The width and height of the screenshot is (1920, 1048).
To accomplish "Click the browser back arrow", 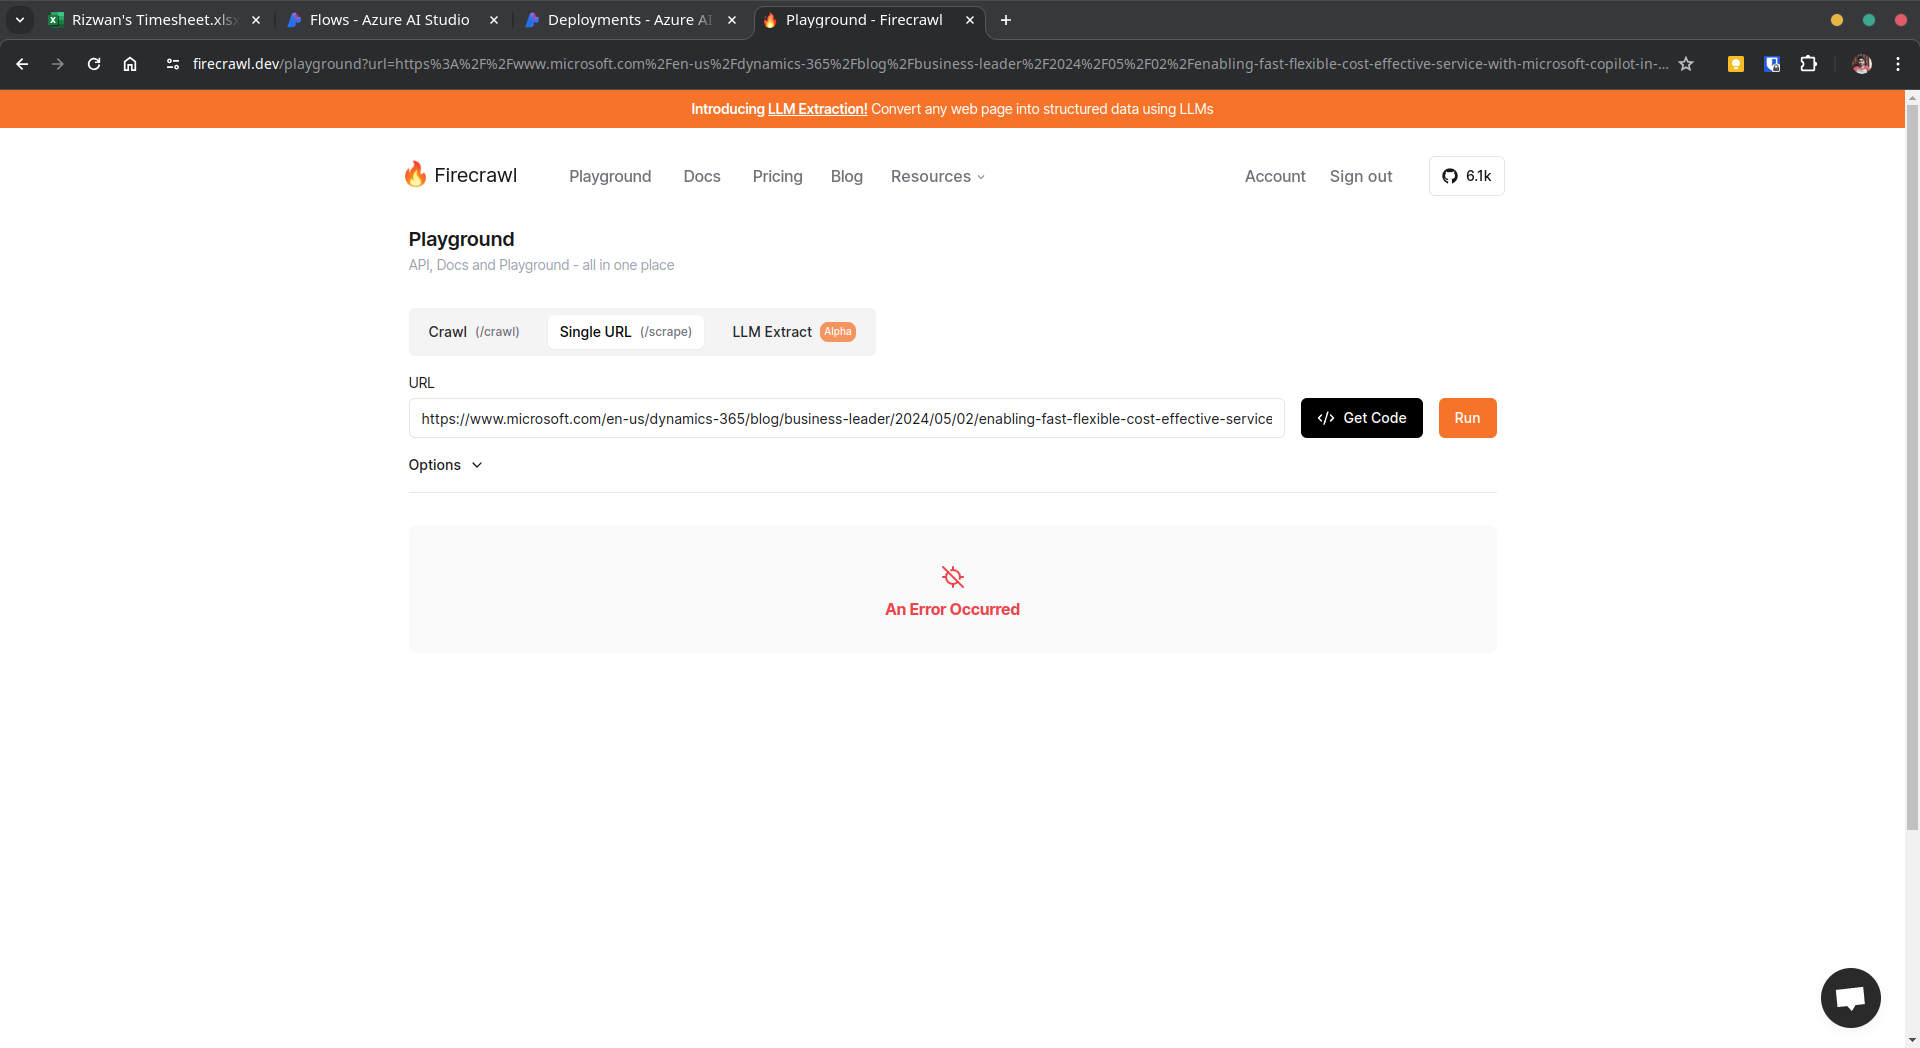I will click(22, 64).
